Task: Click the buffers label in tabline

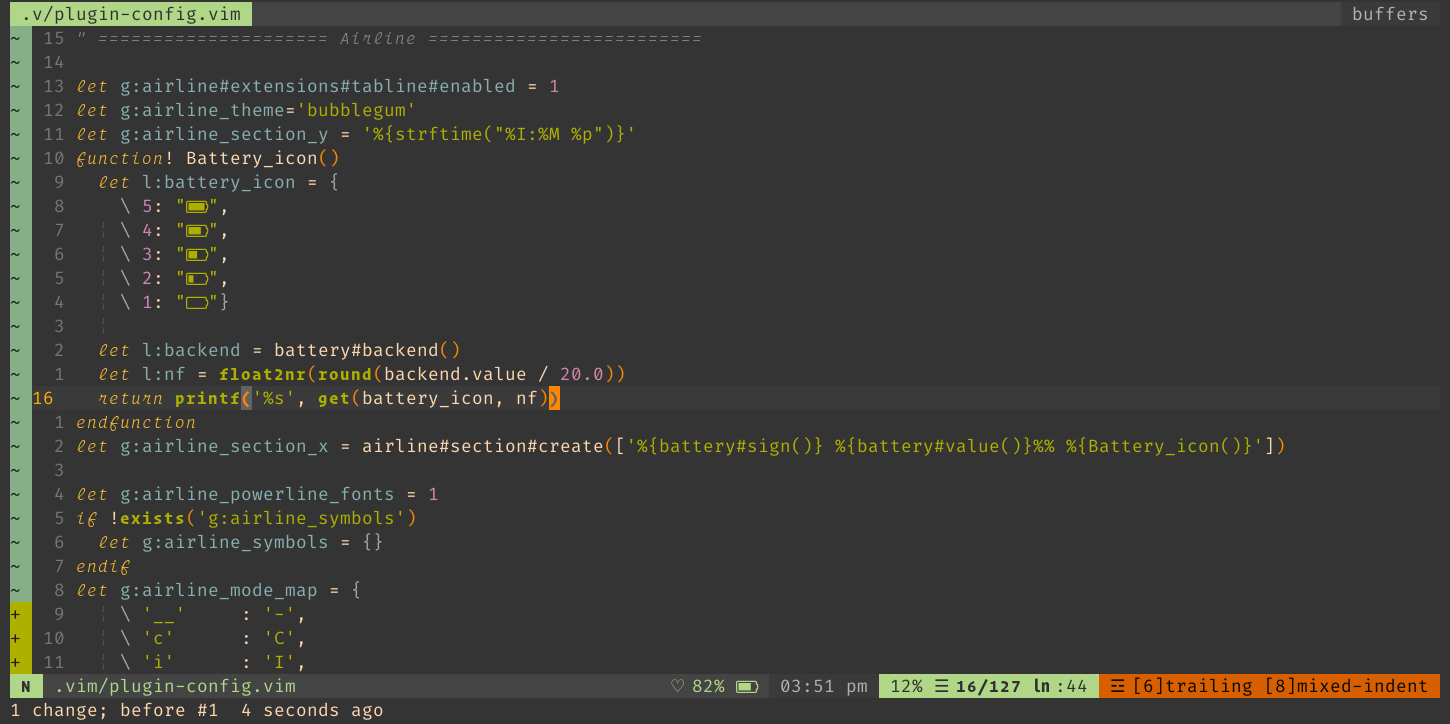Action: coord(1390,14)
